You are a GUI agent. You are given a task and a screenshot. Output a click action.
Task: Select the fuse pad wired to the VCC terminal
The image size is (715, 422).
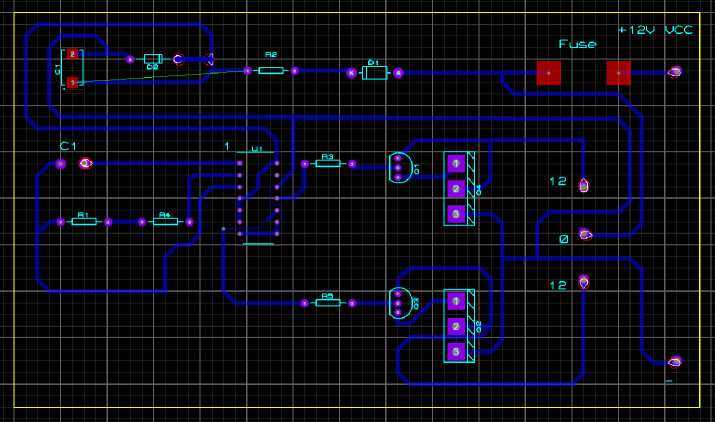pos(619,73)
